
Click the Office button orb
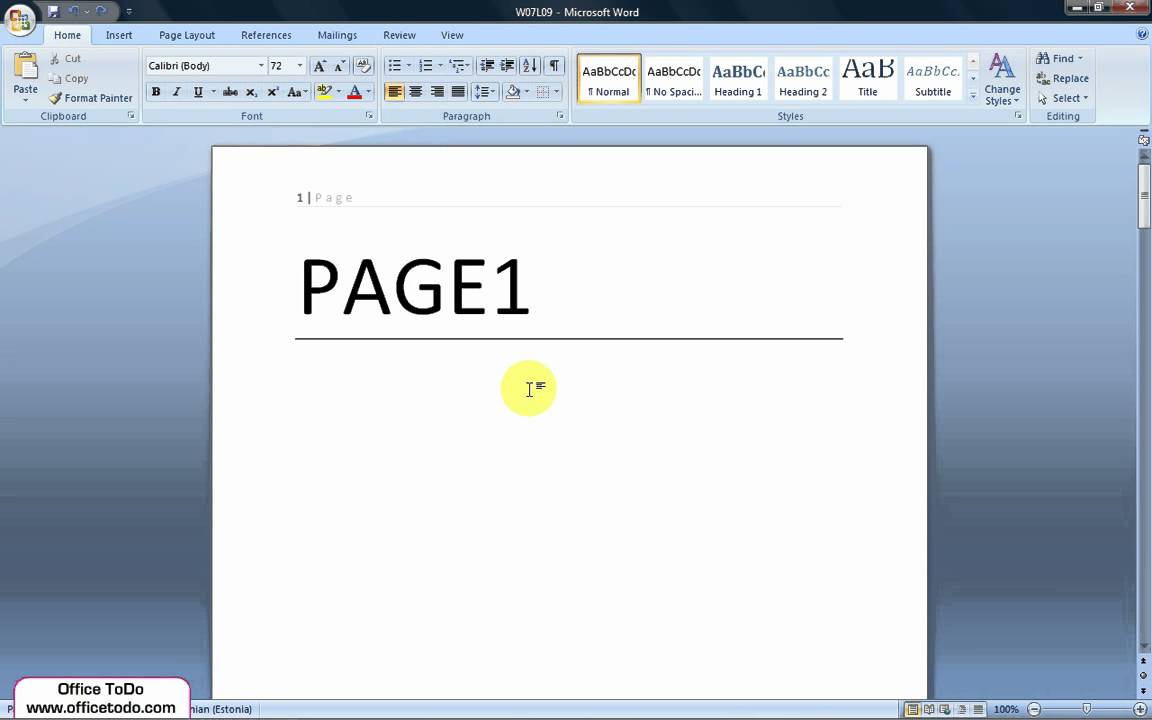tap(18, 19)
